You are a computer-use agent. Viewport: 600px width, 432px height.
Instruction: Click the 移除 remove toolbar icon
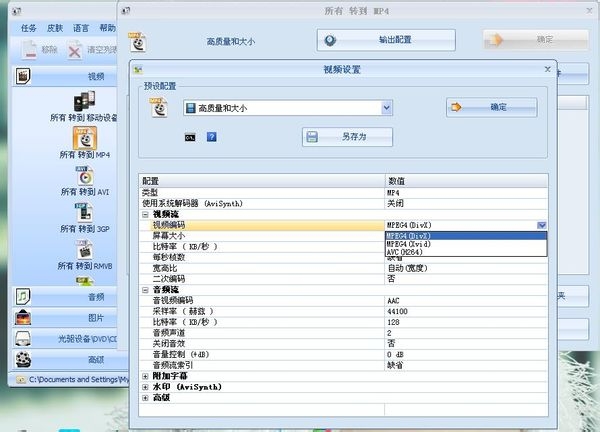tap(28, 49)
